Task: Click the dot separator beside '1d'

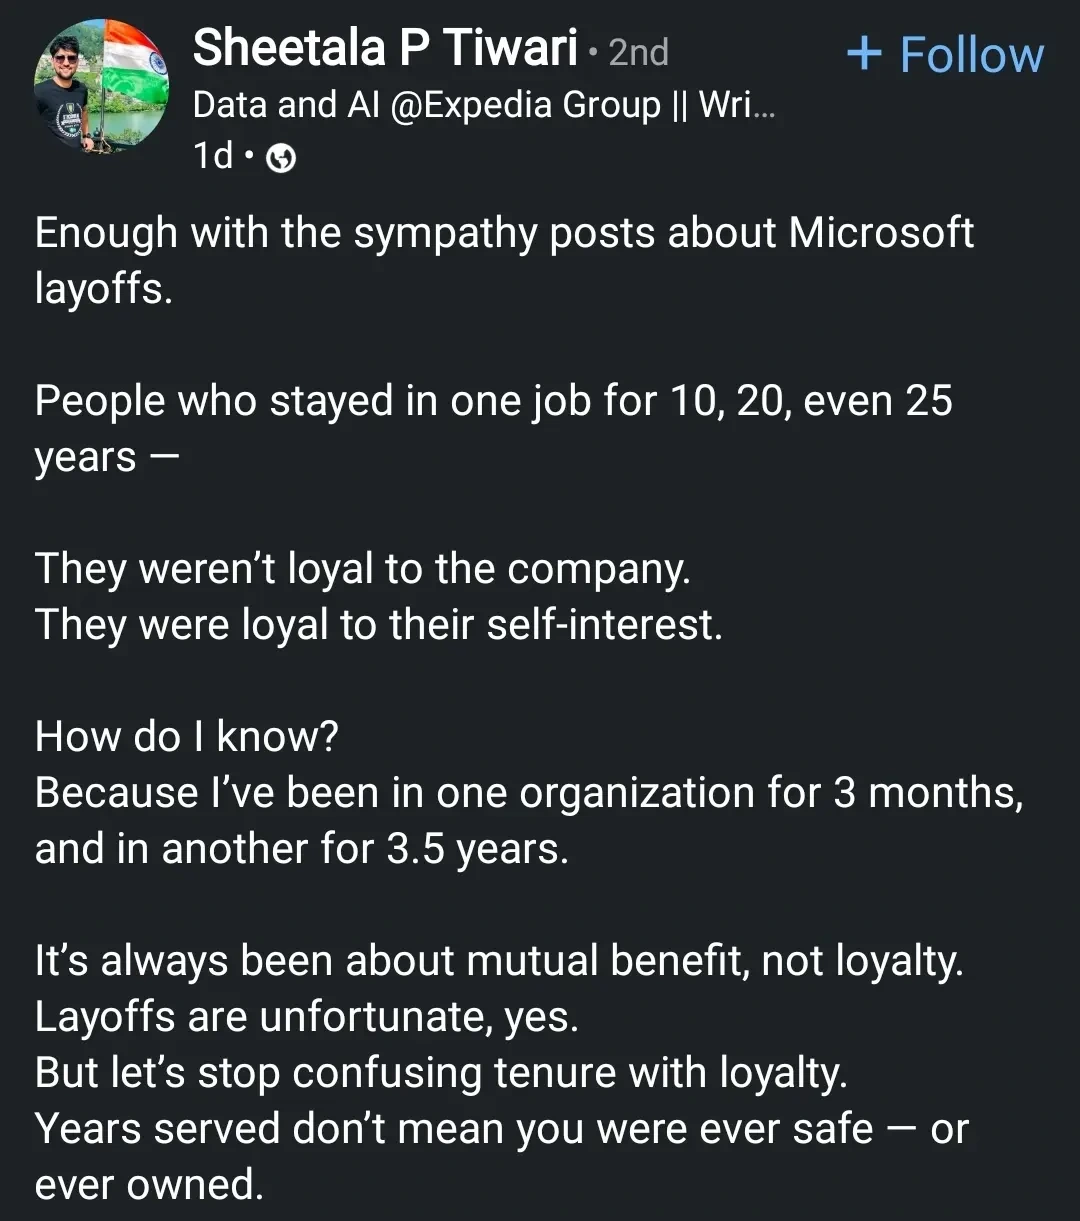Action: (249, 157)
